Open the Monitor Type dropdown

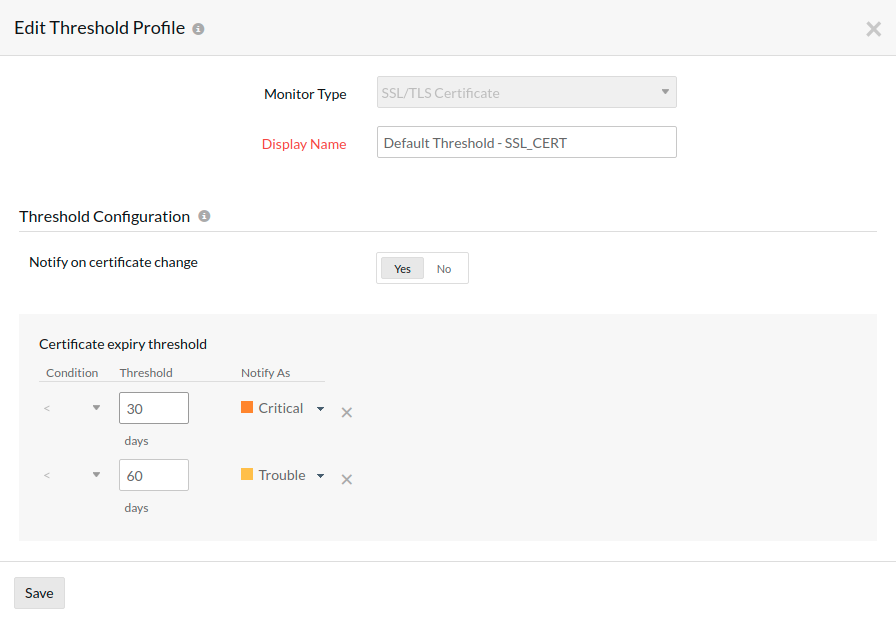tap(527, 93)
